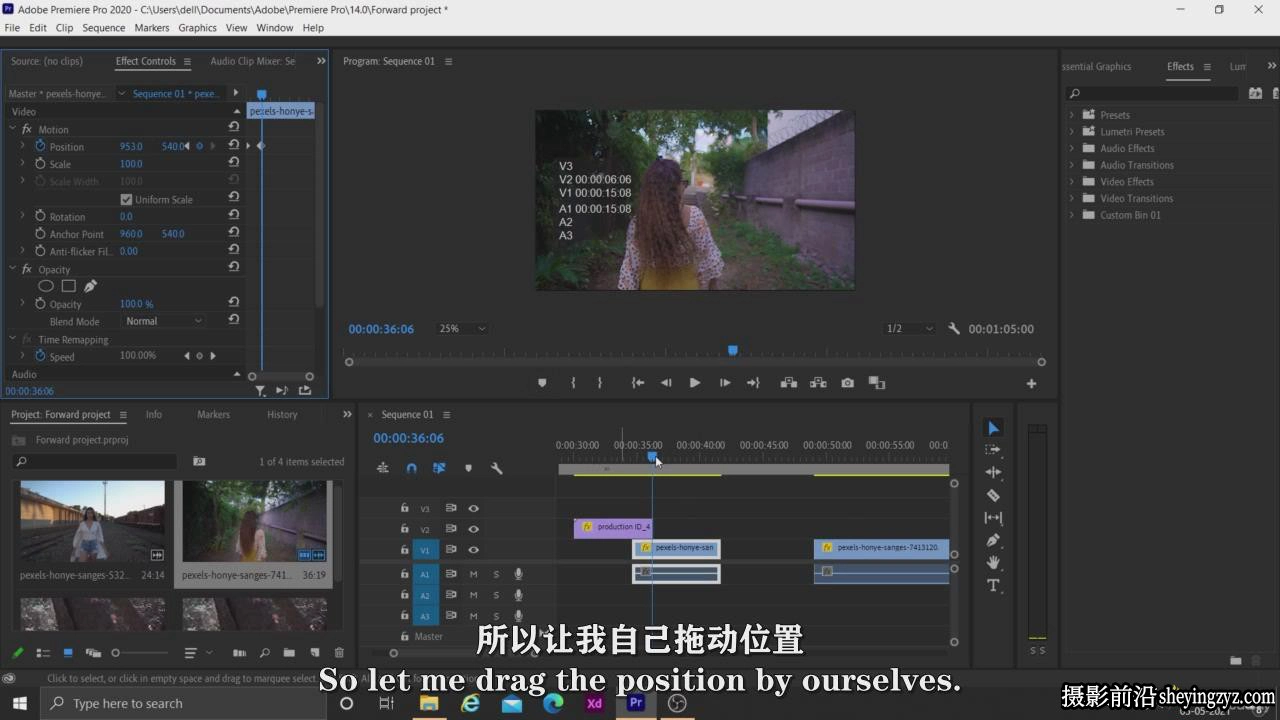Toggle Uniform Scale checkbox

pos(126,199)
